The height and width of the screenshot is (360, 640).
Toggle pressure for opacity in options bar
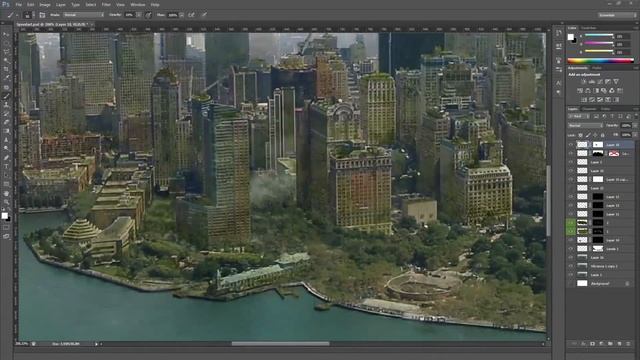coord(148,15)
